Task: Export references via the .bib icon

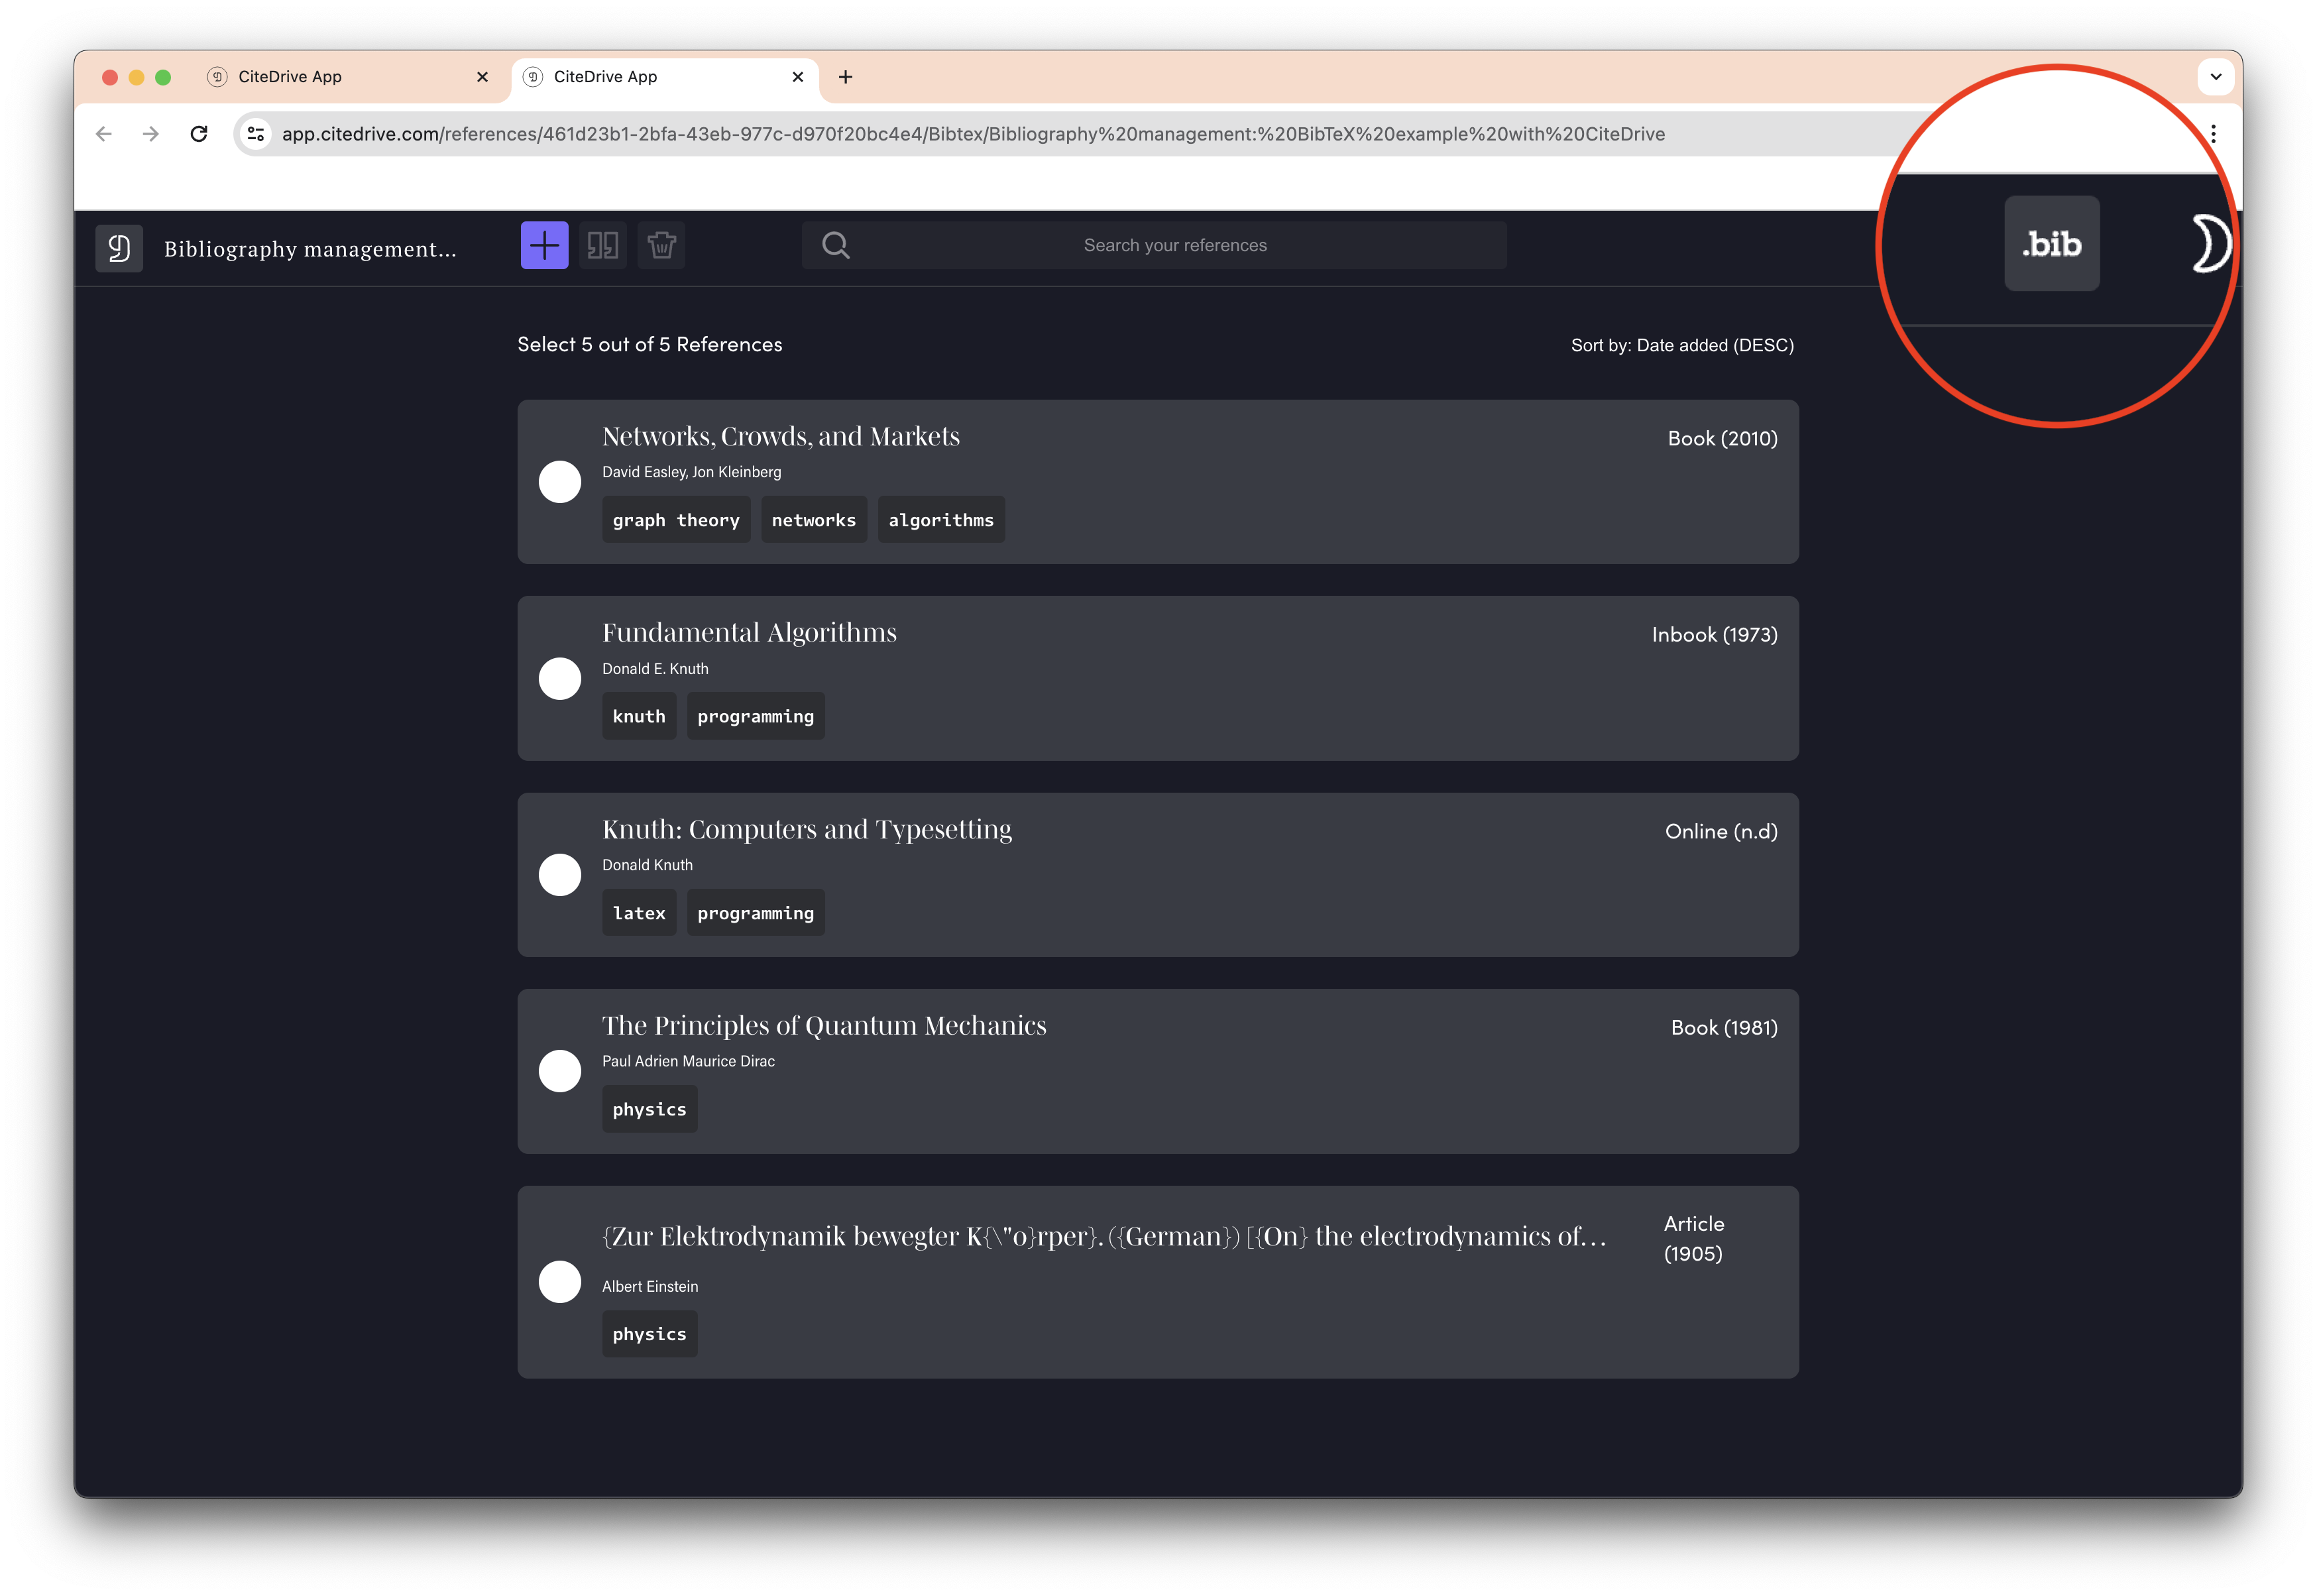Action: coord(2051,243)
